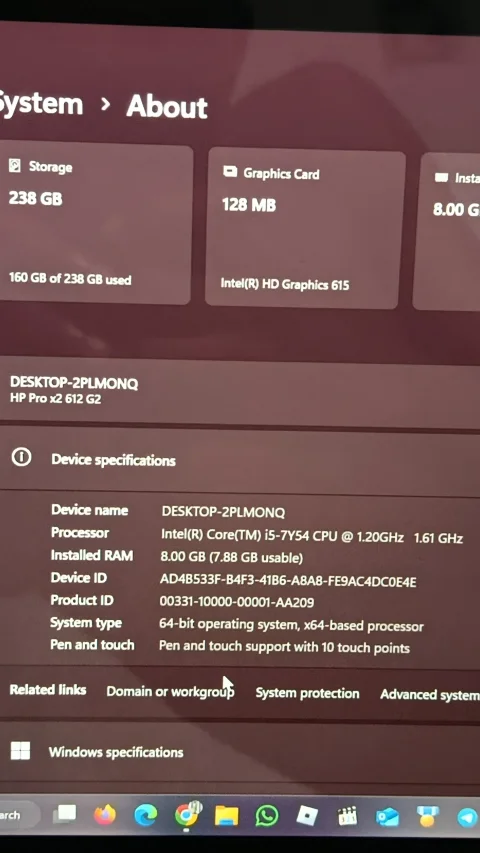Open the Graphics Card info card
The width and height of the screenshot is (480, 853).
click(x=306, y=228)
